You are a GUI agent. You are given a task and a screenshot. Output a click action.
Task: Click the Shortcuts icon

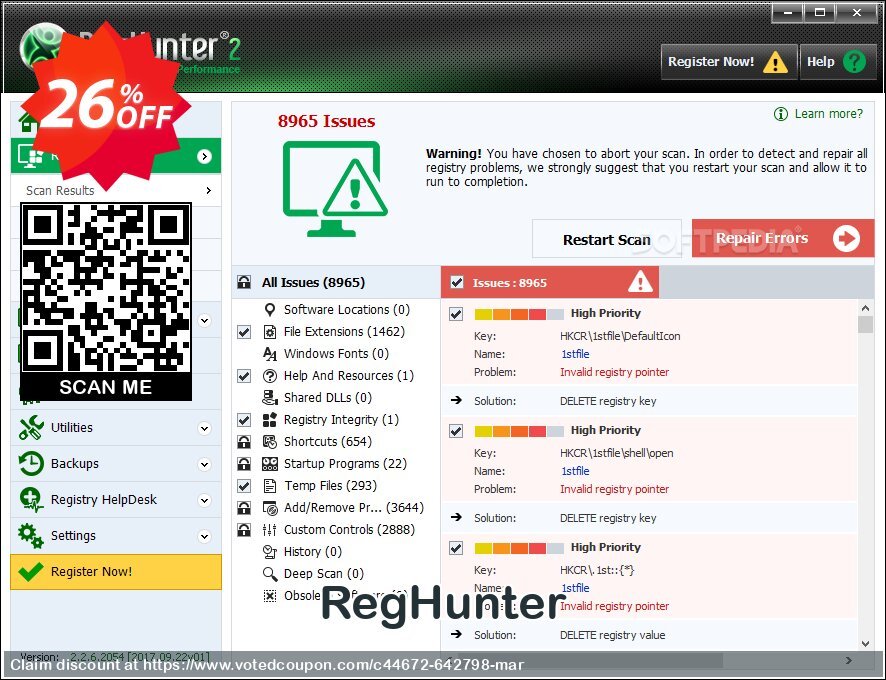(x=270, y=442)
